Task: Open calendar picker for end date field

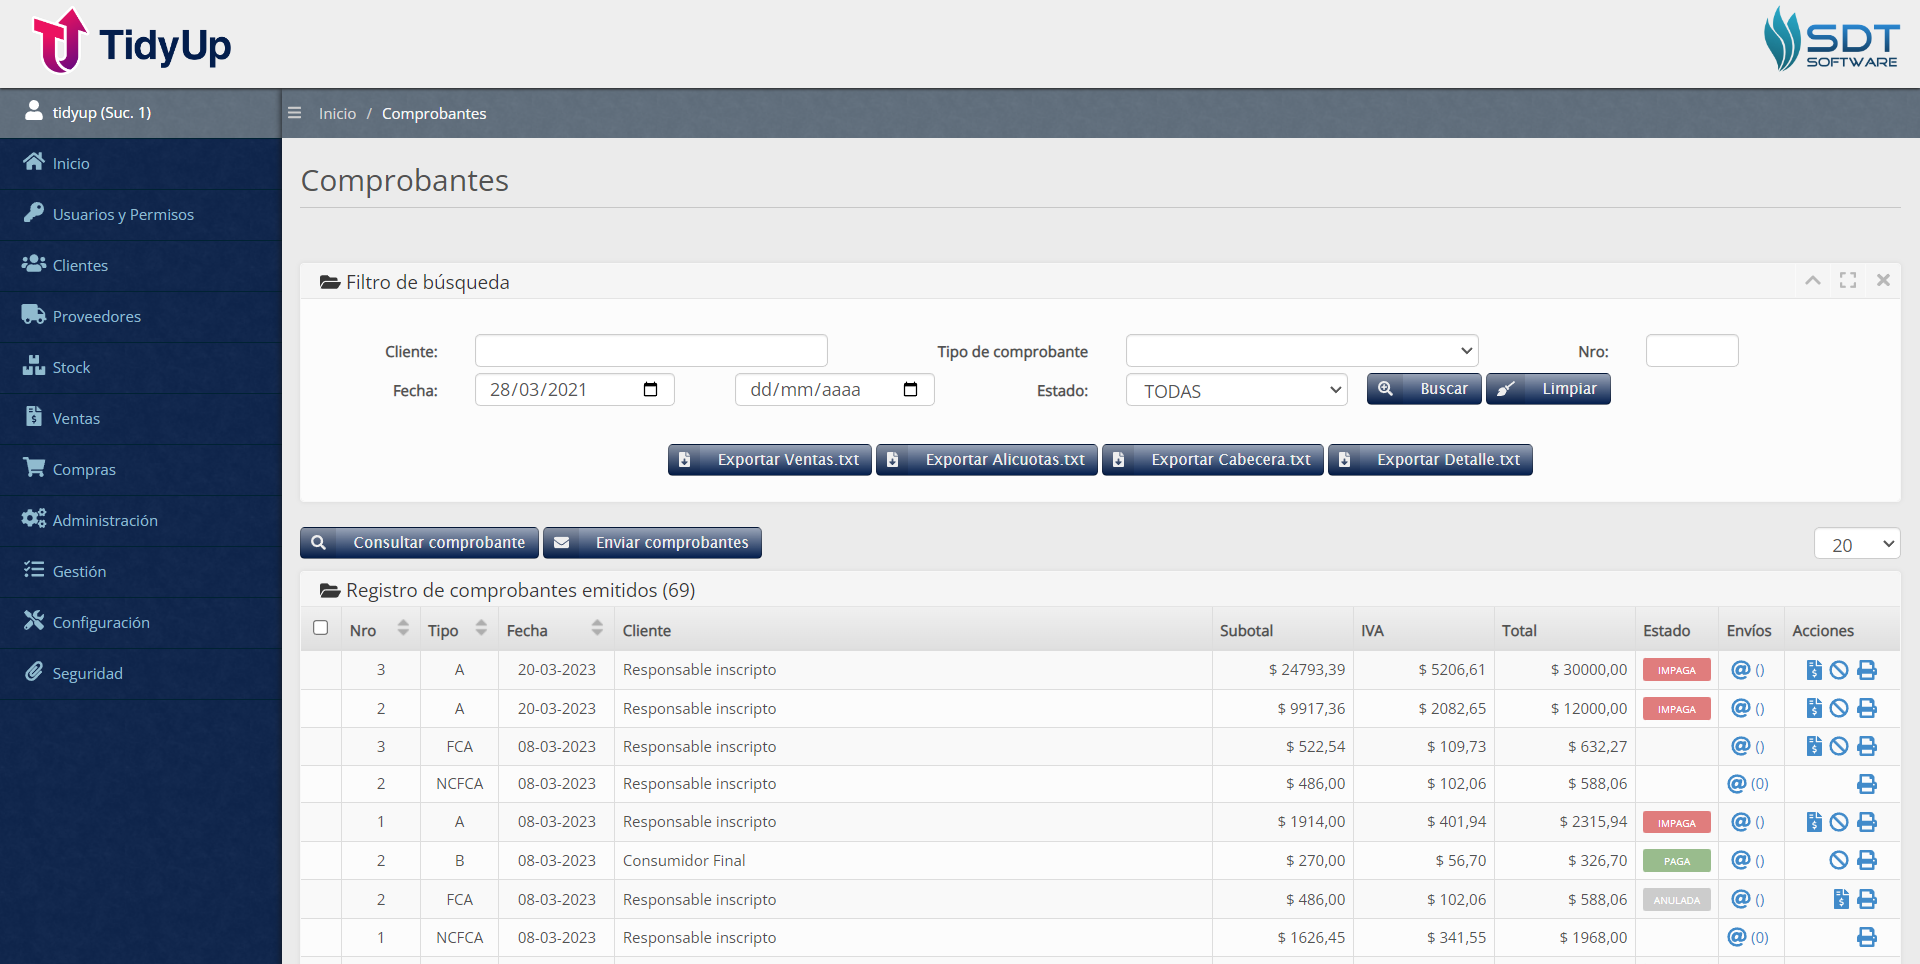Action: 910,389
